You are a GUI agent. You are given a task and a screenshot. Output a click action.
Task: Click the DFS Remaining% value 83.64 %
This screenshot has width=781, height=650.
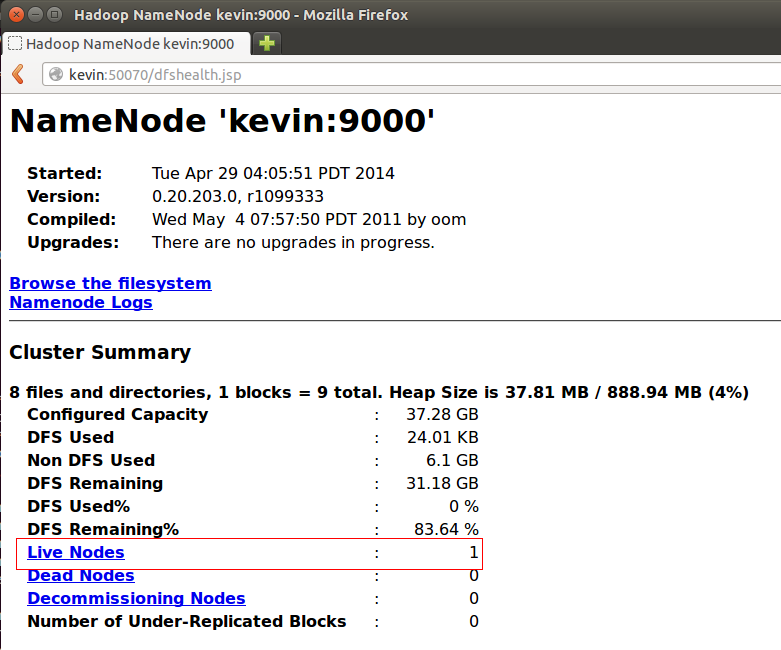(x=446, y=528)
